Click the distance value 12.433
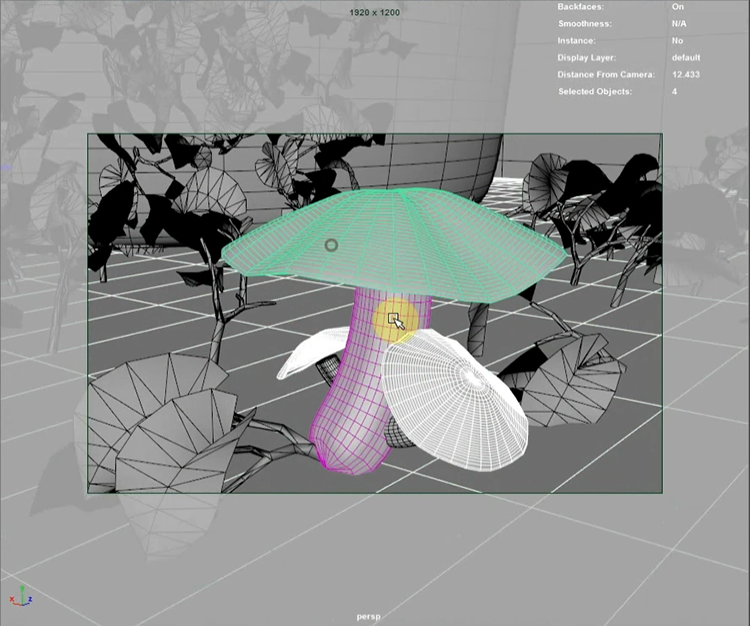The image size is (750, 626). [x=686, y=75]
